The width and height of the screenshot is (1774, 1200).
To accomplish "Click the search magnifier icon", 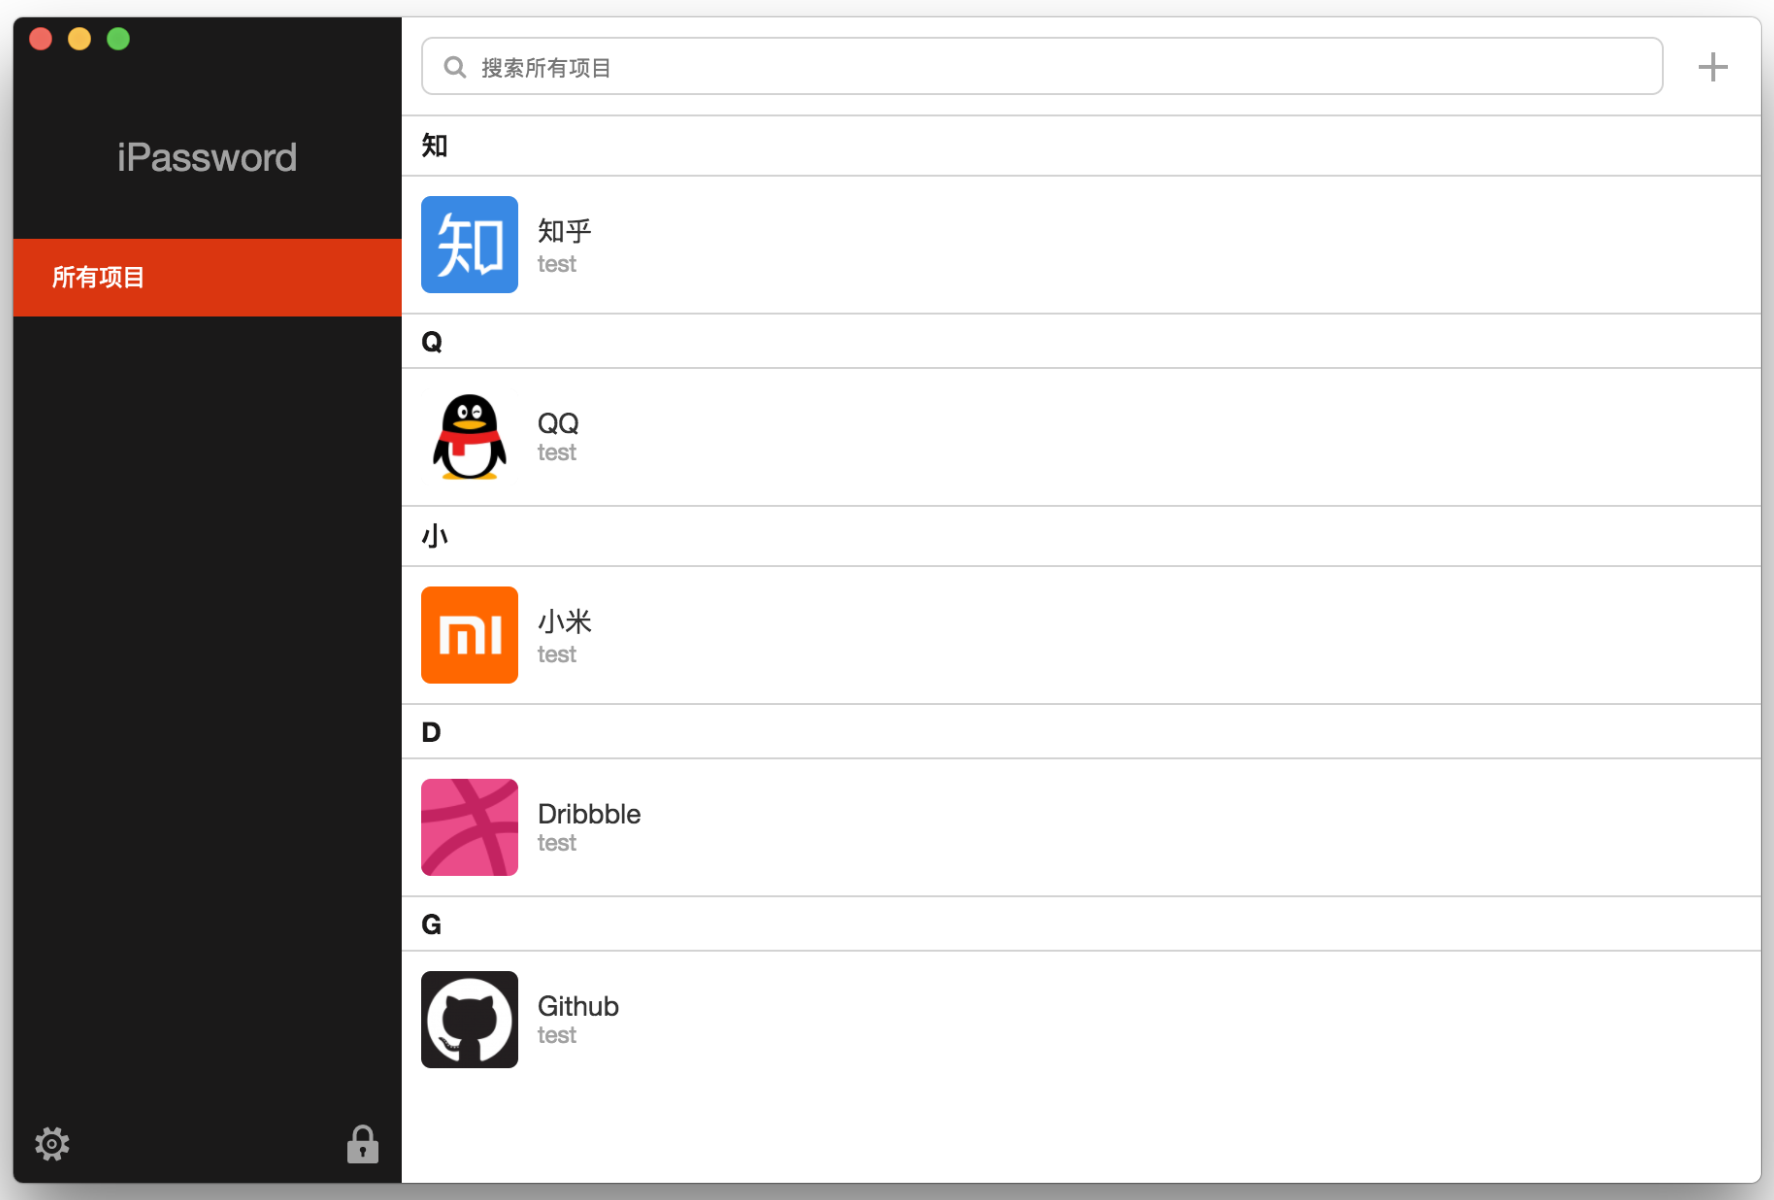I will (455, 67).
